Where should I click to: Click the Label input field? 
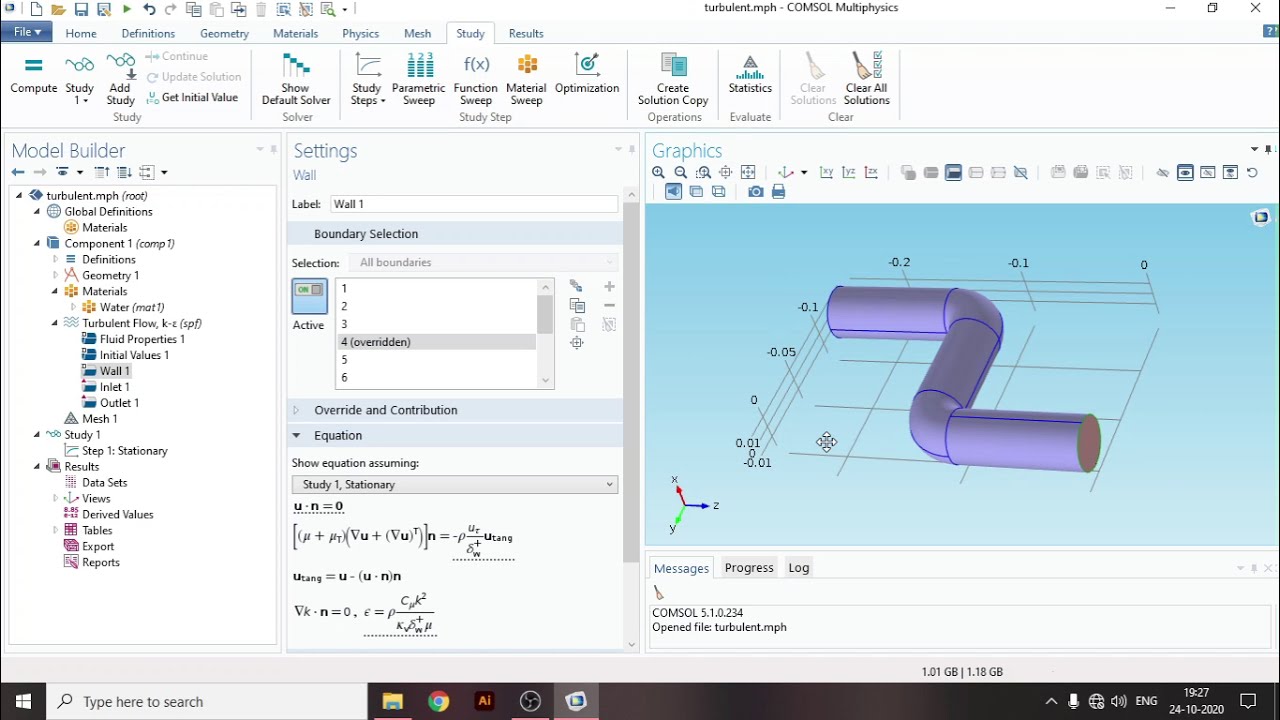pyautogui.click(x=474, y=204)
